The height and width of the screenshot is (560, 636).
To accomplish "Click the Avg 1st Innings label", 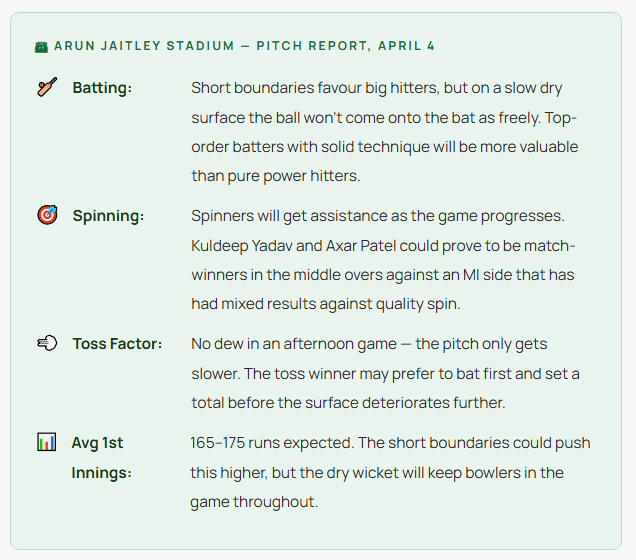I will [97, 457].
